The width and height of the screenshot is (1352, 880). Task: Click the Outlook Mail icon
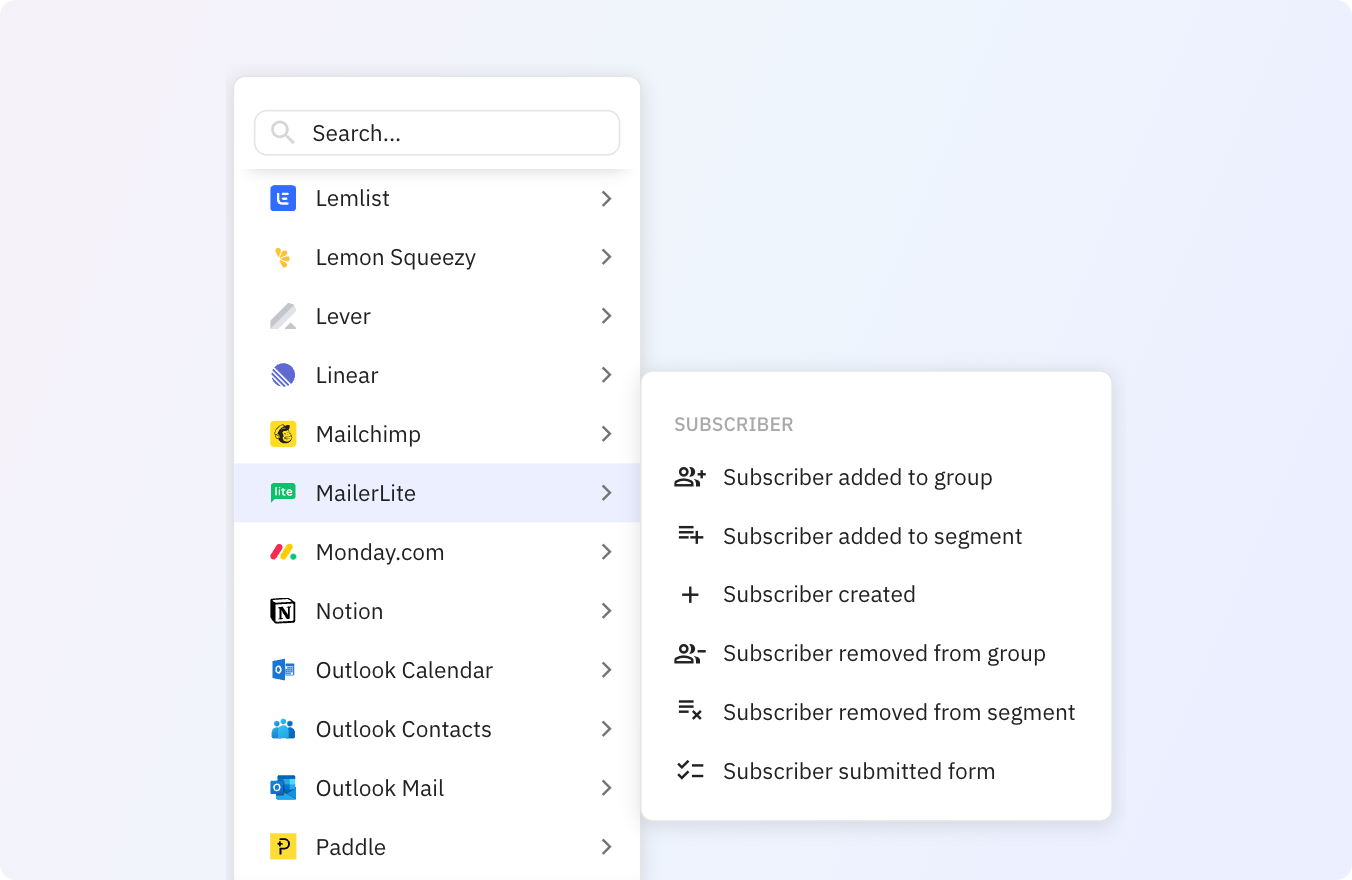point(283,788)
